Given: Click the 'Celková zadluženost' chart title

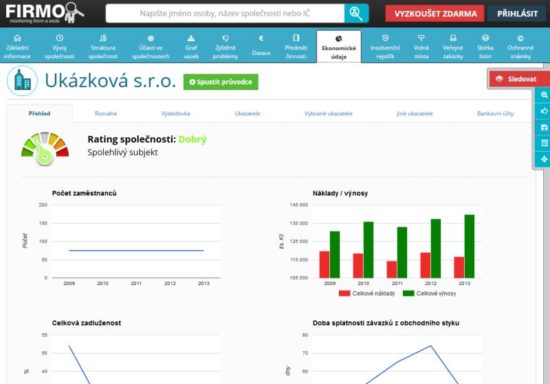Looking at the screenshot, I should click(86, 323).
